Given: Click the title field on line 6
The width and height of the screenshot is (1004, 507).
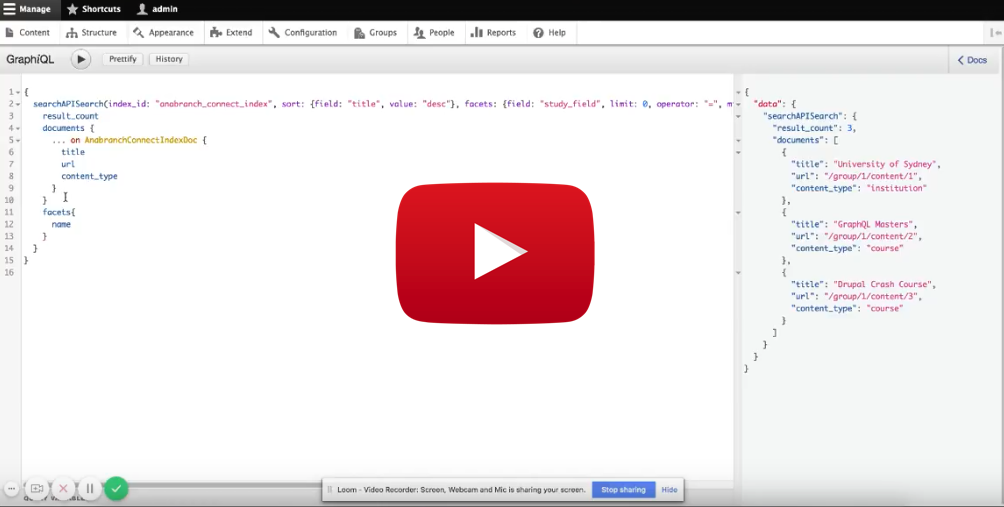Looking at the screenshot, I should 73,152.
